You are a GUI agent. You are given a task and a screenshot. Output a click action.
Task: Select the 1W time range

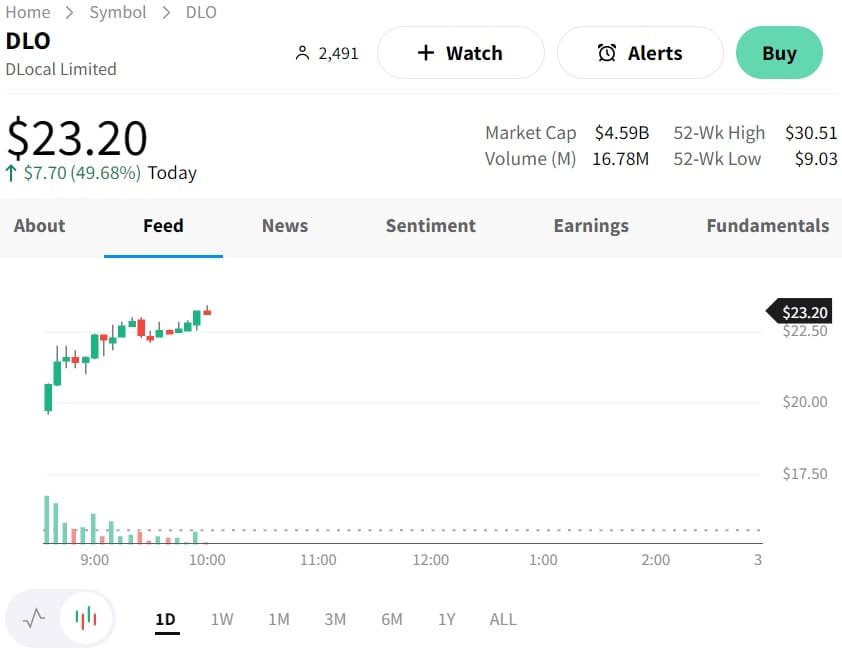[x=222, y=619]
